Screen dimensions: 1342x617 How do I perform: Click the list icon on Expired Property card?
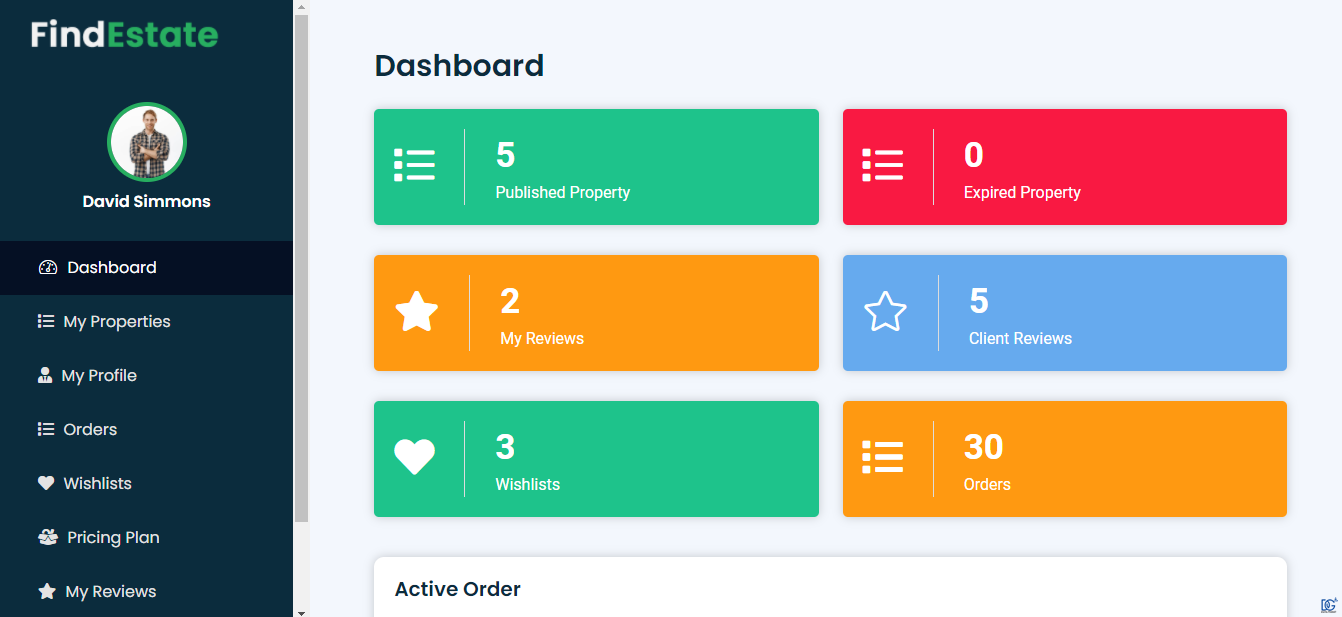coord(883,165)
